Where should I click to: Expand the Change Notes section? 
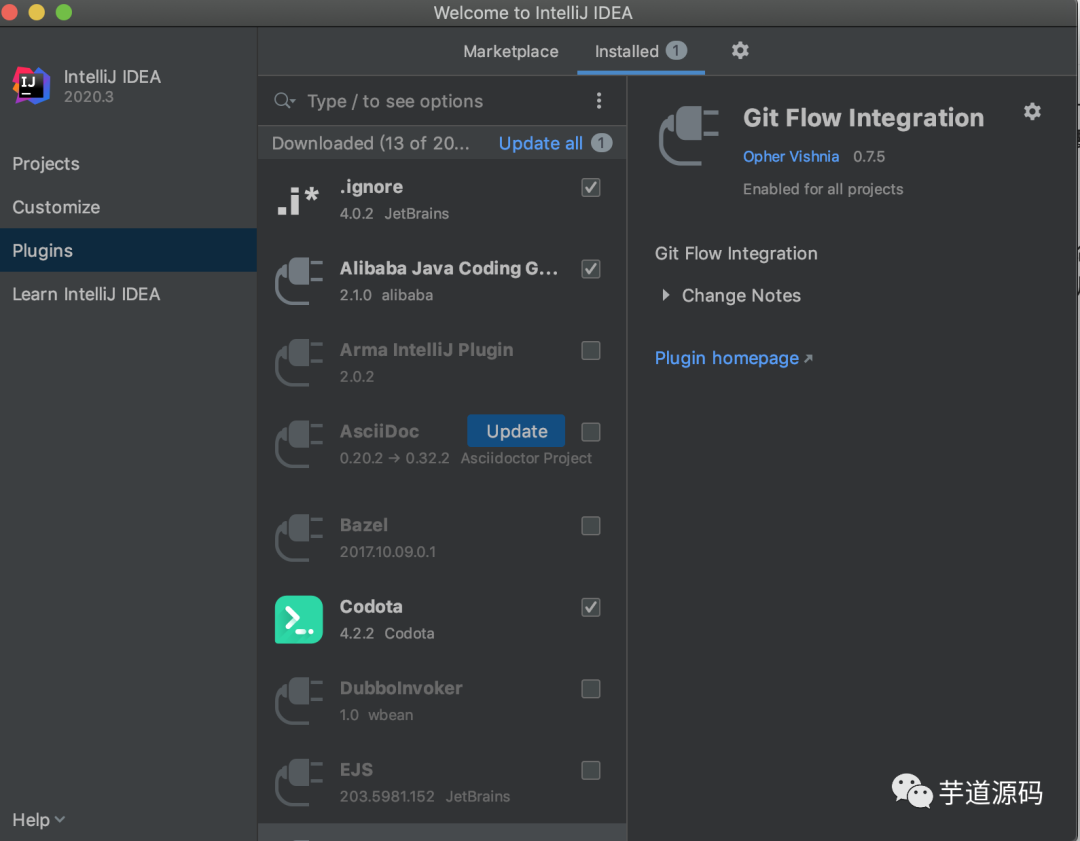[665, 295]
